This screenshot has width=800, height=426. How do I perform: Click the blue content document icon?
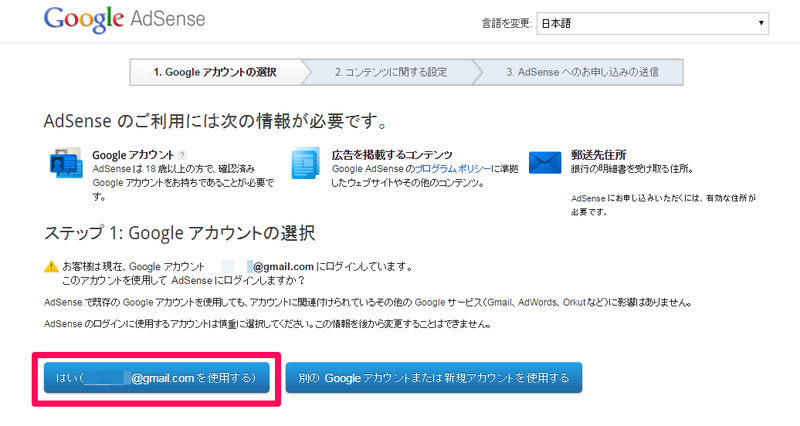pyautogui.click(x=305, y=163)
